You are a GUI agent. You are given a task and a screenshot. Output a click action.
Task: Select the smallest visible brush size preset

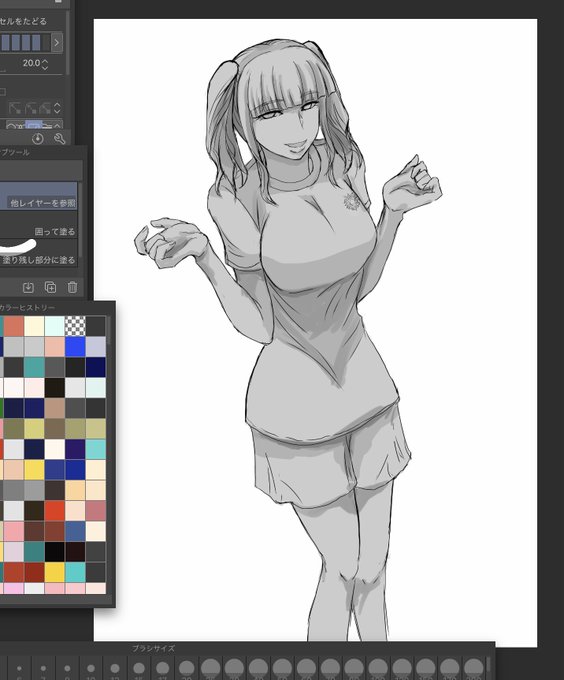(19, 668)
